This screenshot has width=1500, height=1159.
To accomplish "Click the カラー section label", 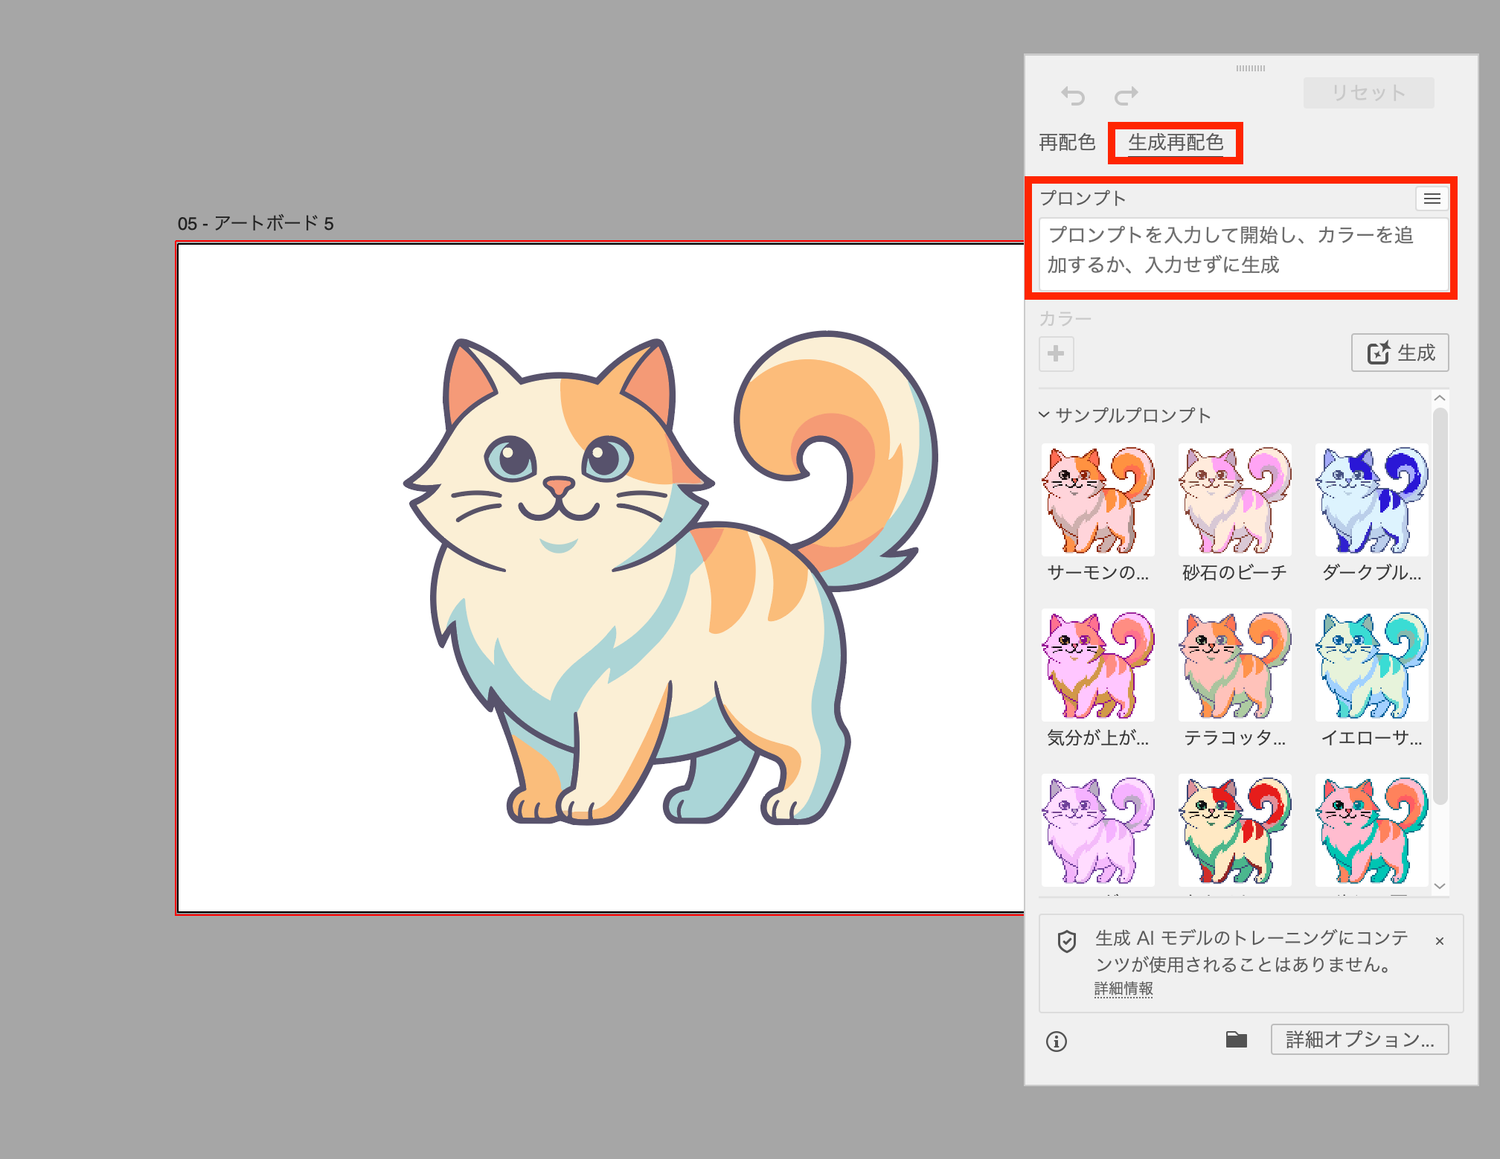I will click(1065, 318).
